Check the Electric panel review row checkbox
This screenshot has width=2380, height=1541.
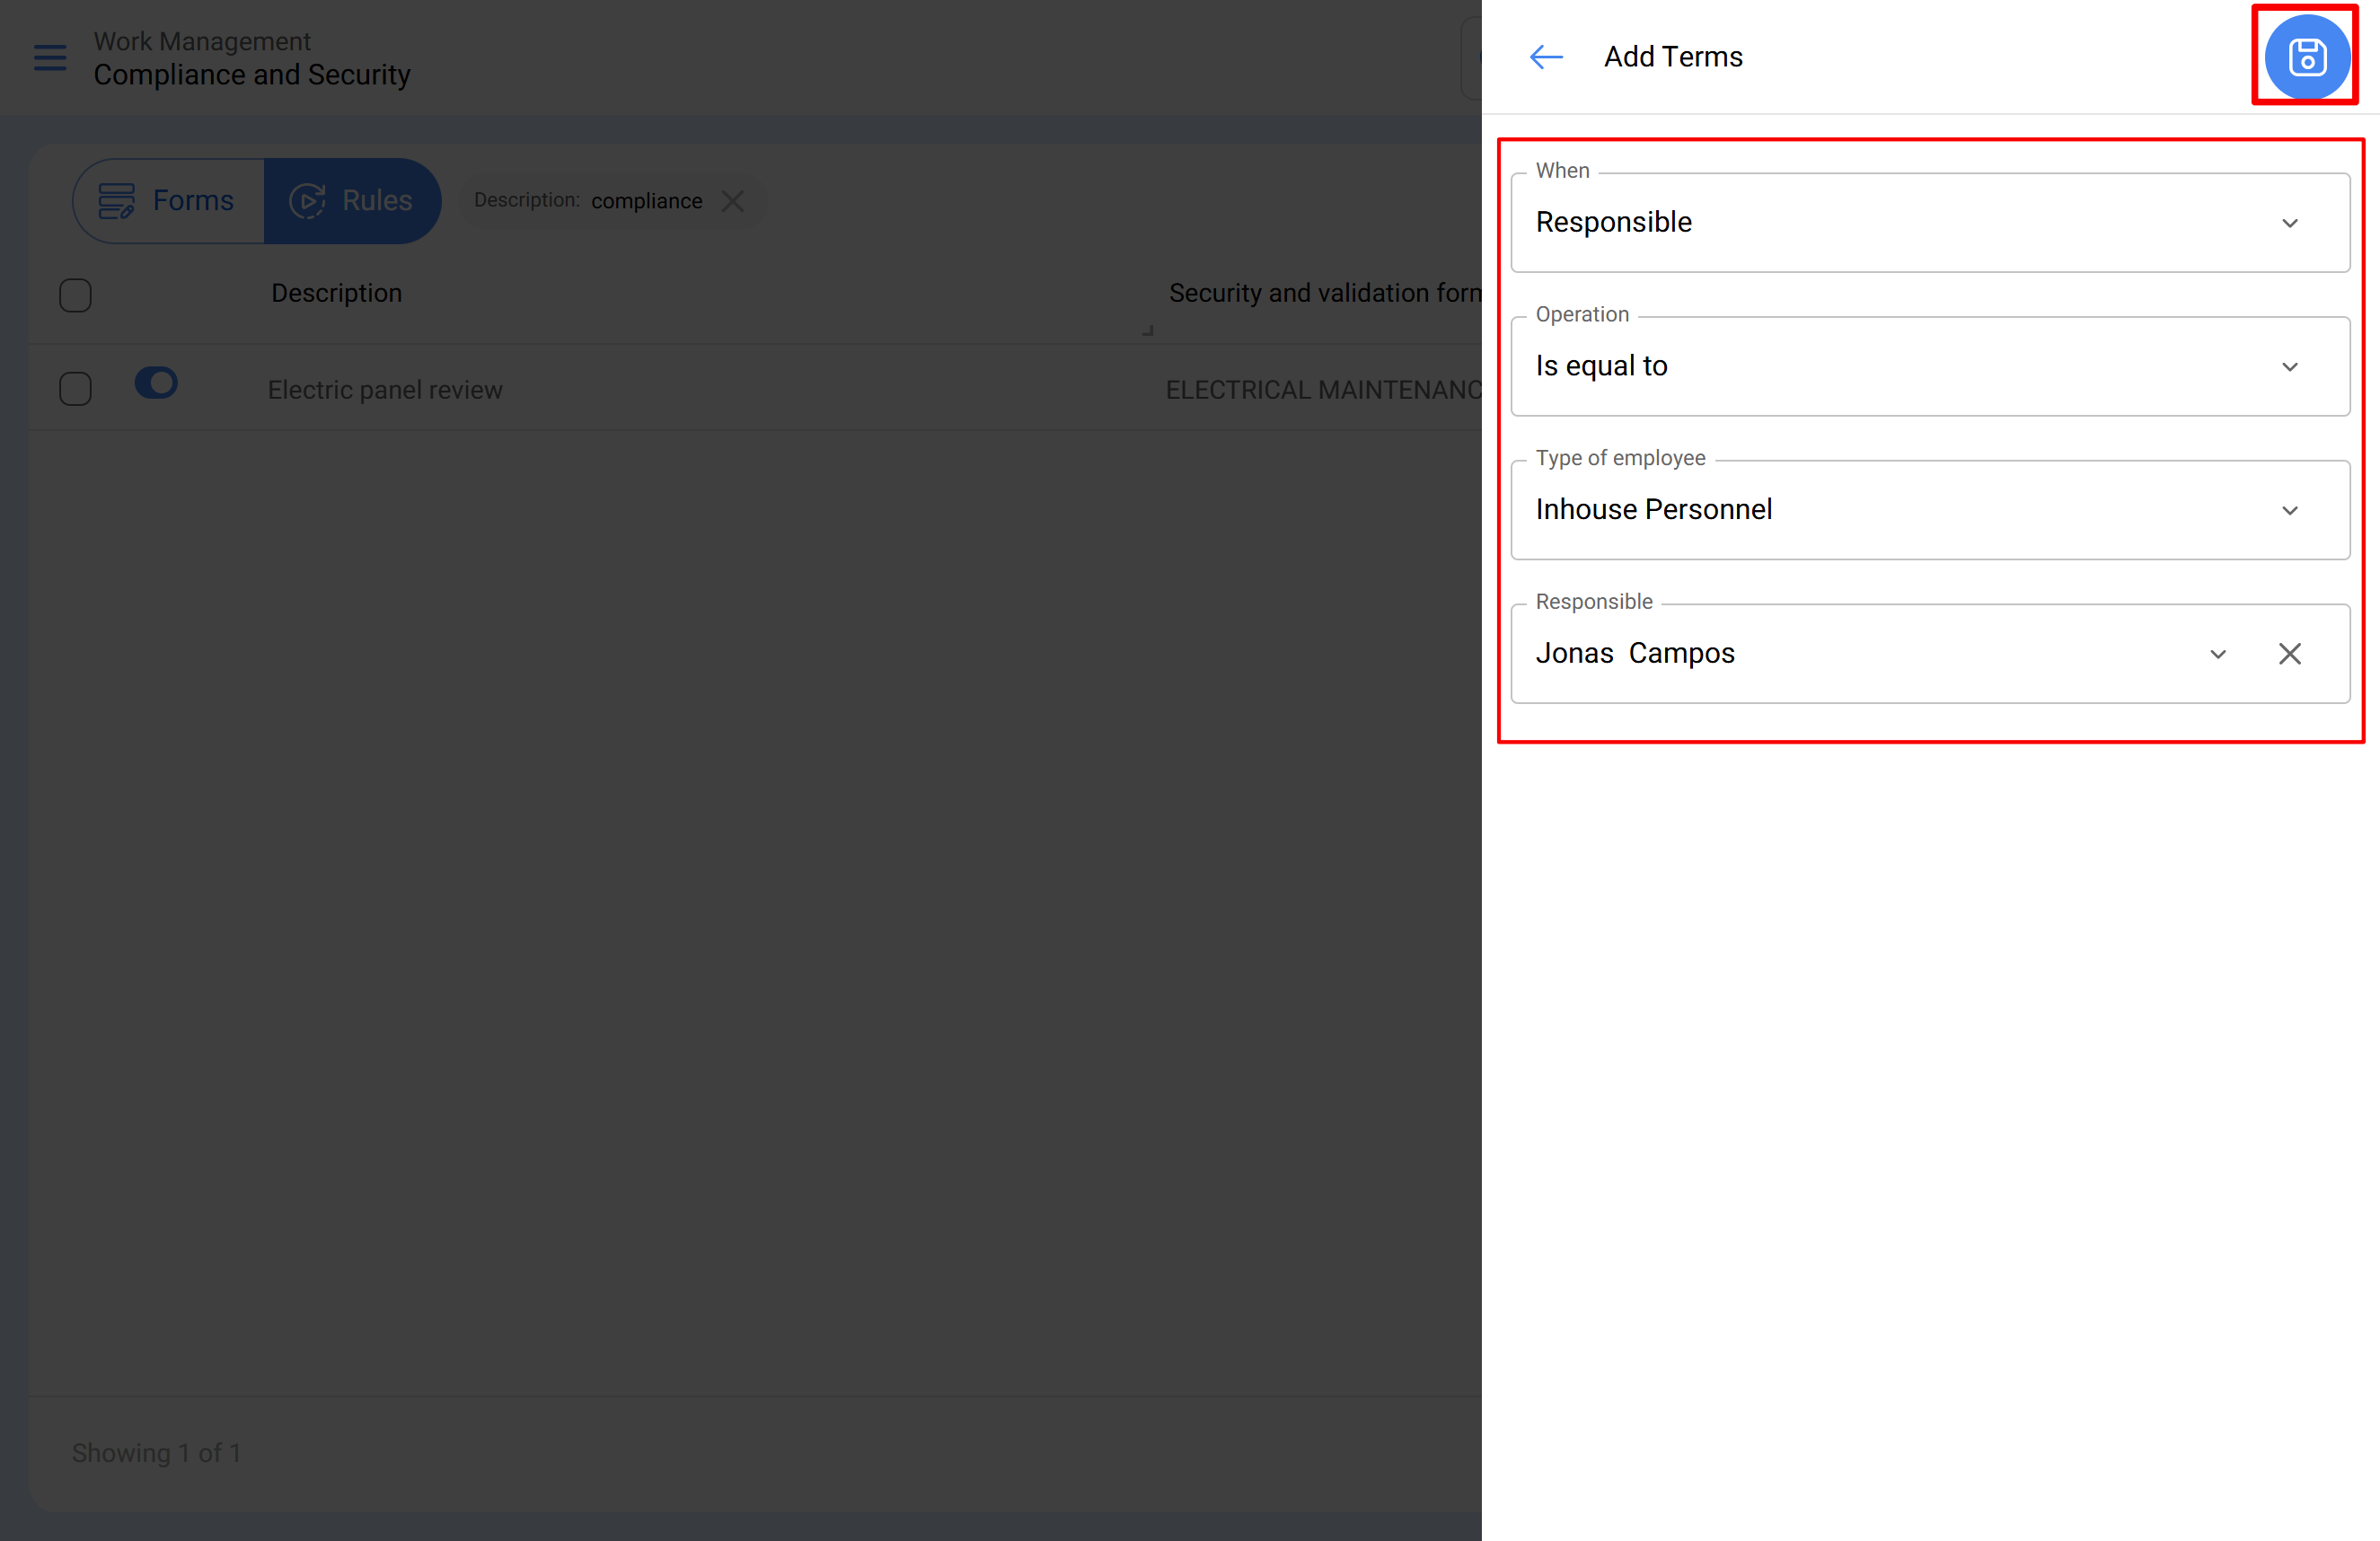75,389
